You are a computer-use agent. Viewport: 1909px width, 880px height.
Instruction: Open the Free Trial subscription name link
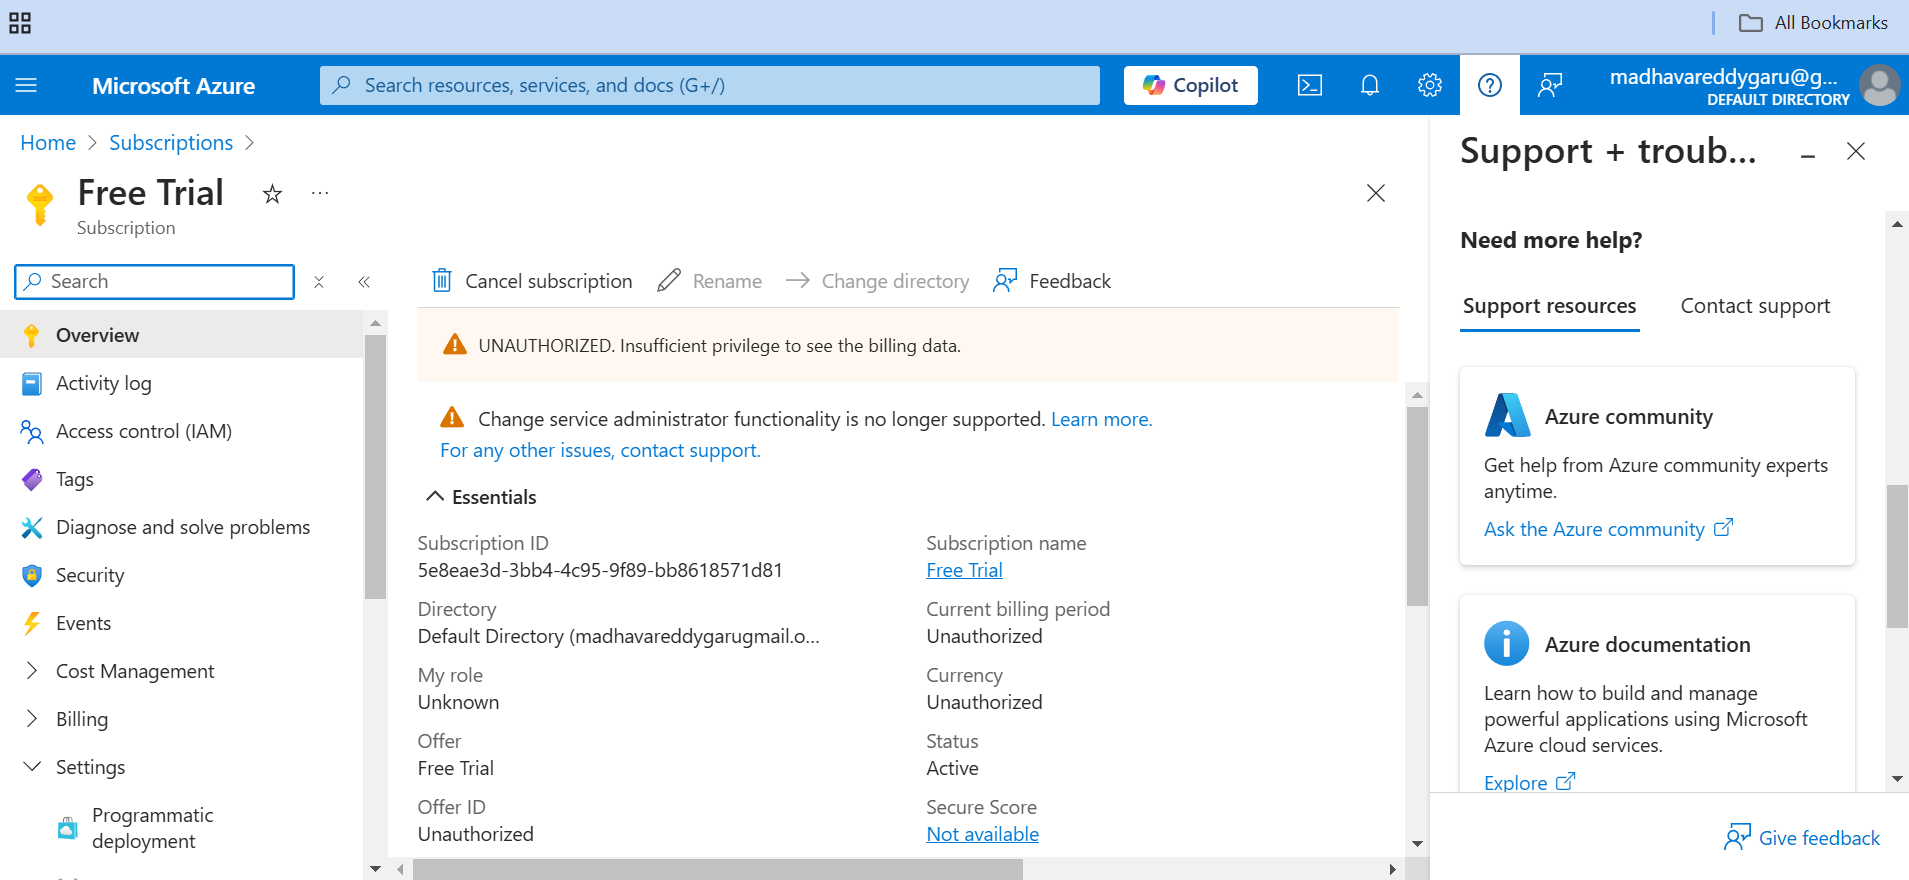[x=964, y=570]
